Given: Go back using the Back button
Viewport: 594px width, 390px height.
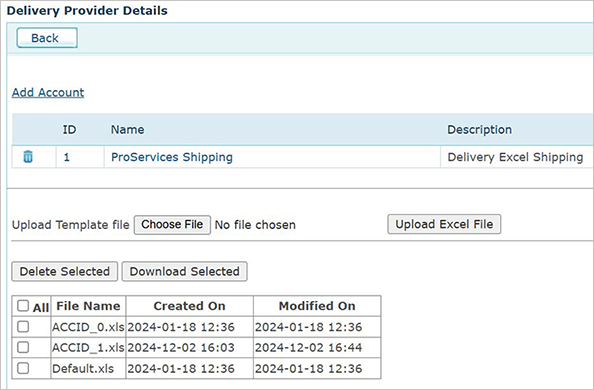Looking at the screenshot, I should point(47,38).
